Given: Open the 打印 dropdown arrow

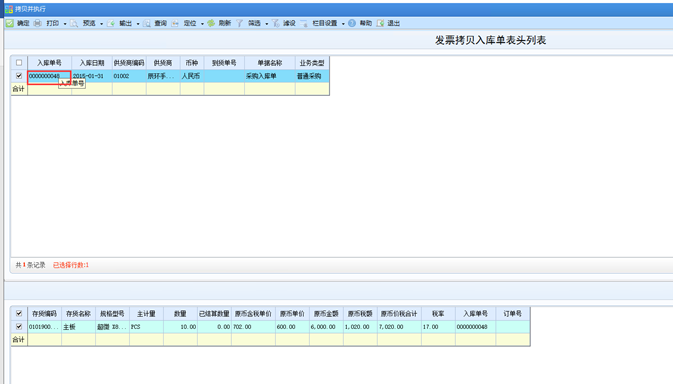Looking at the screenshot, I should 65,24.
